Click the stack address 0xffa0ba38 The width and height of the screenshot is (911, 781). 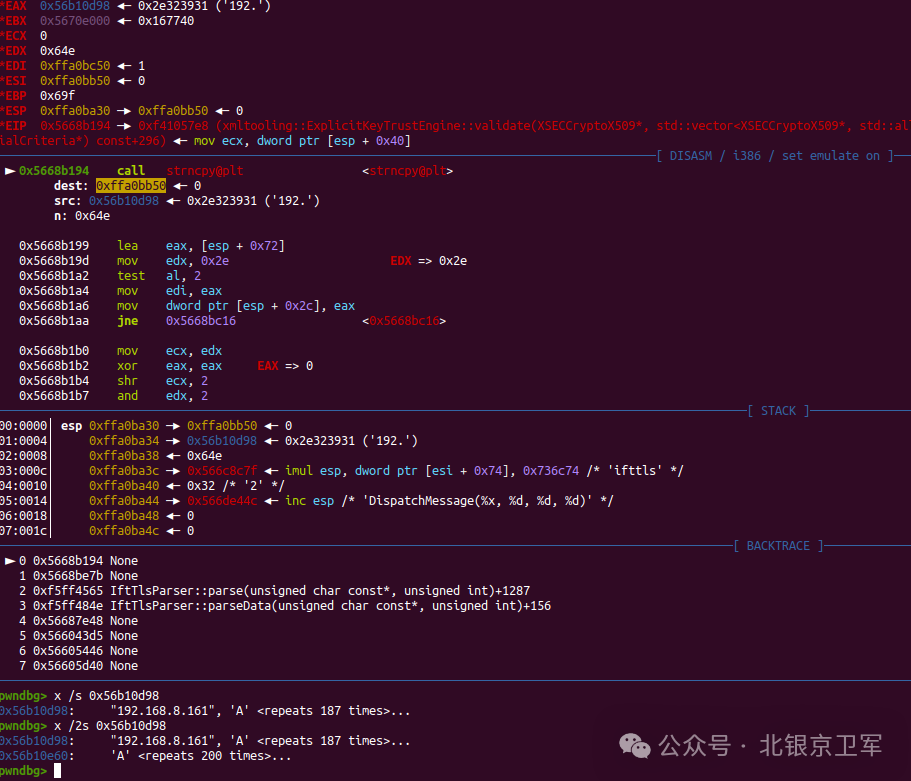pyautogui.click(x=124, y=456)
